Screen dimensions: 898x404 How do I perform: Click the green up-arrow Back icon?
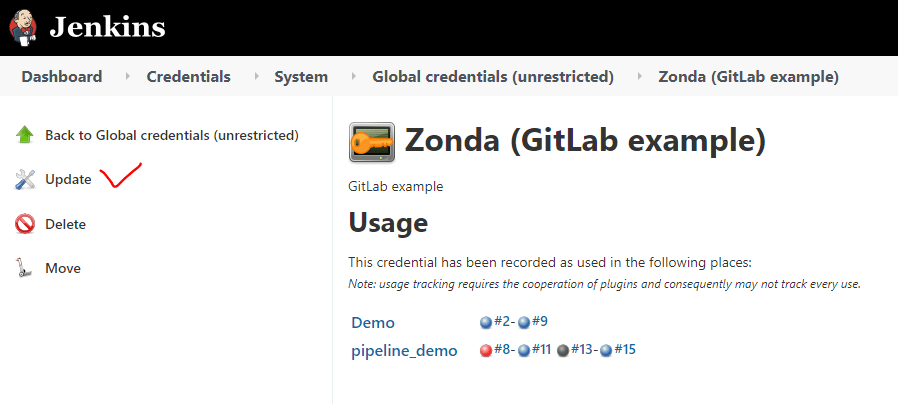pos(25,135)
